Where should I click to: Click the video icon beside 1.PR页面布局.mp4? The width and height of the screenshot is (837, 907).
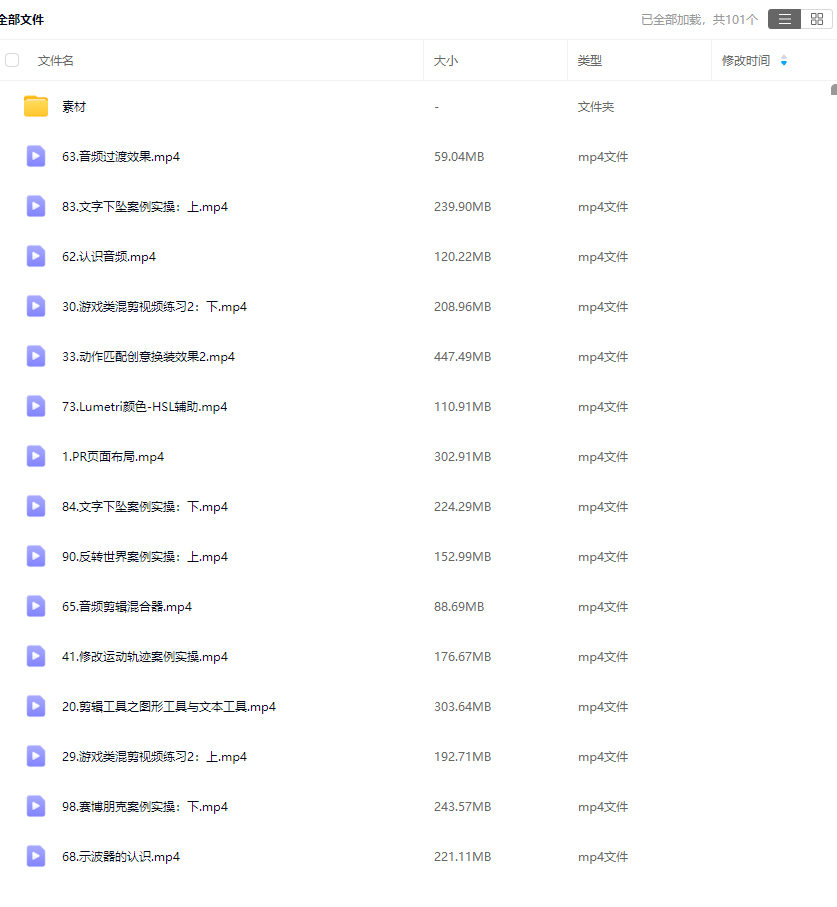coord(35,456)
